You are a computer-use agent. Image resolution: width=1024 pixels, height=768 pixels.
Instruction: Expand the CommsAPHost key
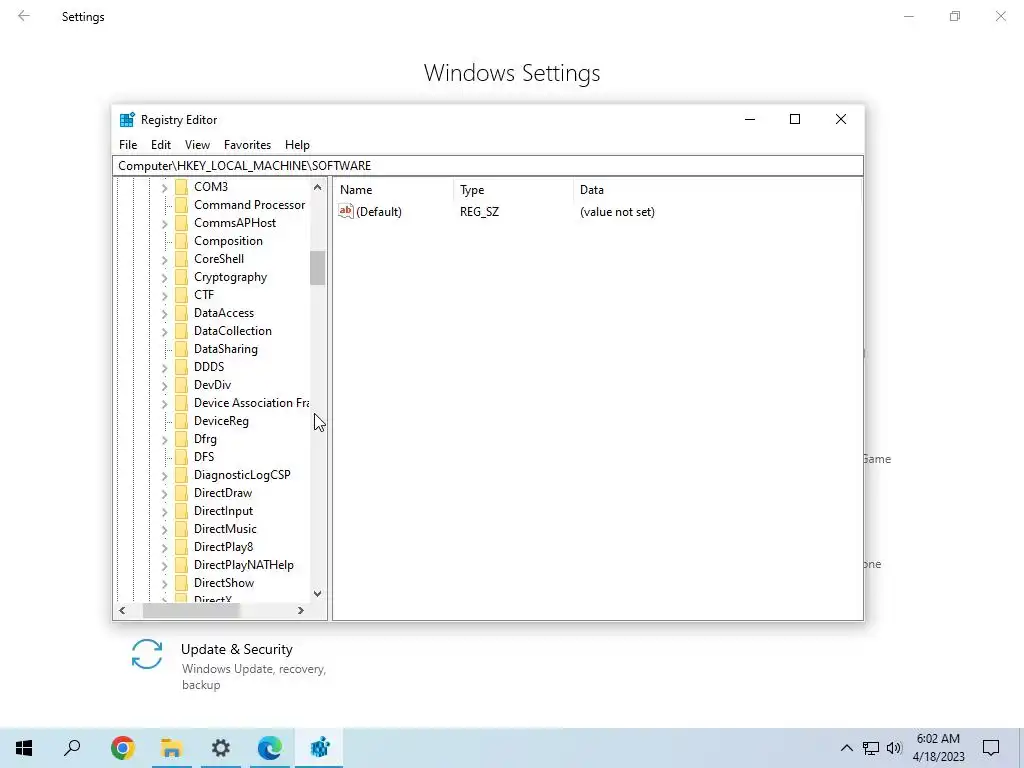coord(165,223)
